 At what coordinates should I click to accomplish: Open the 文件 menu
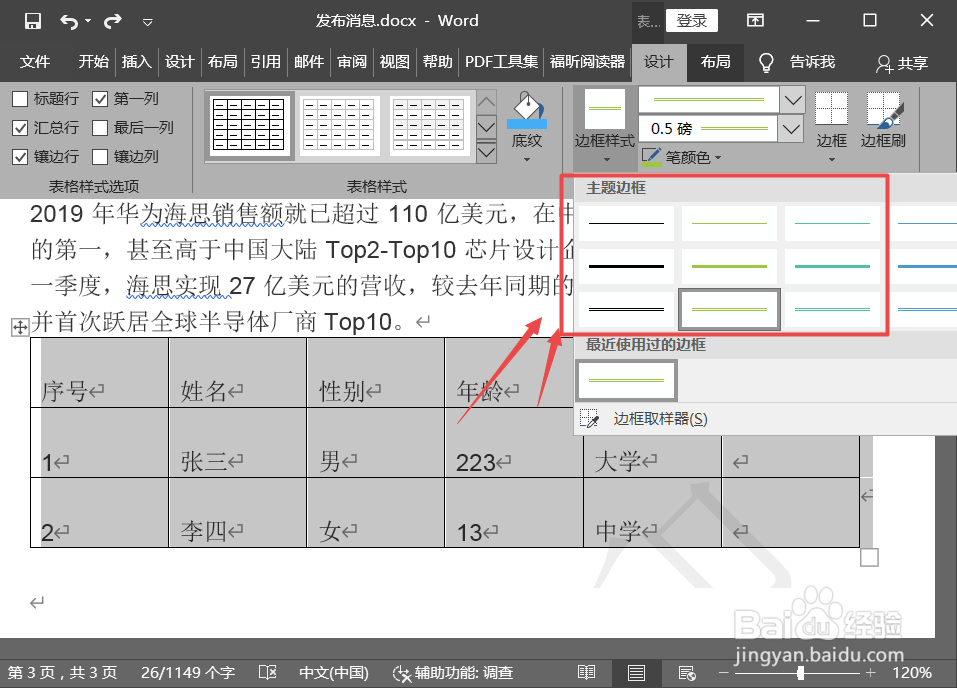35,62
